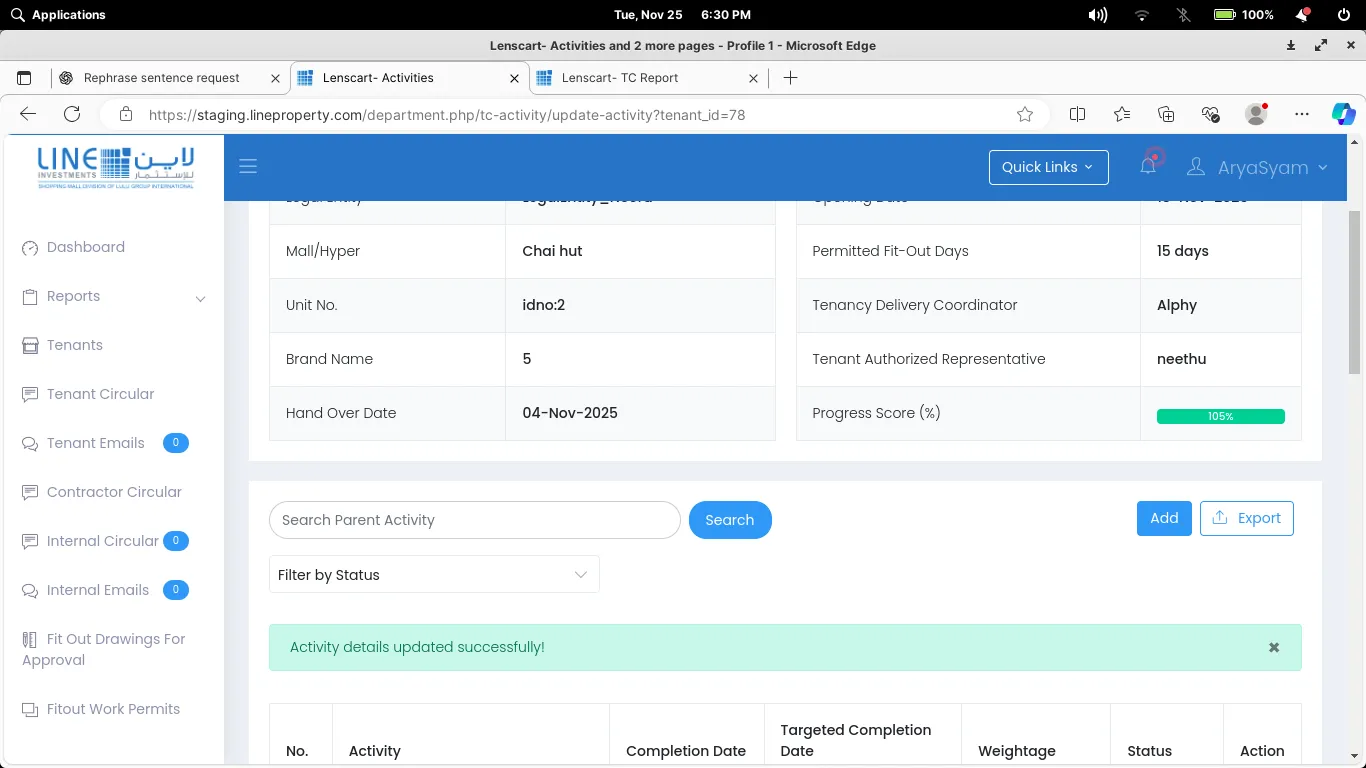Click the blue Search button

coord(729,520)
